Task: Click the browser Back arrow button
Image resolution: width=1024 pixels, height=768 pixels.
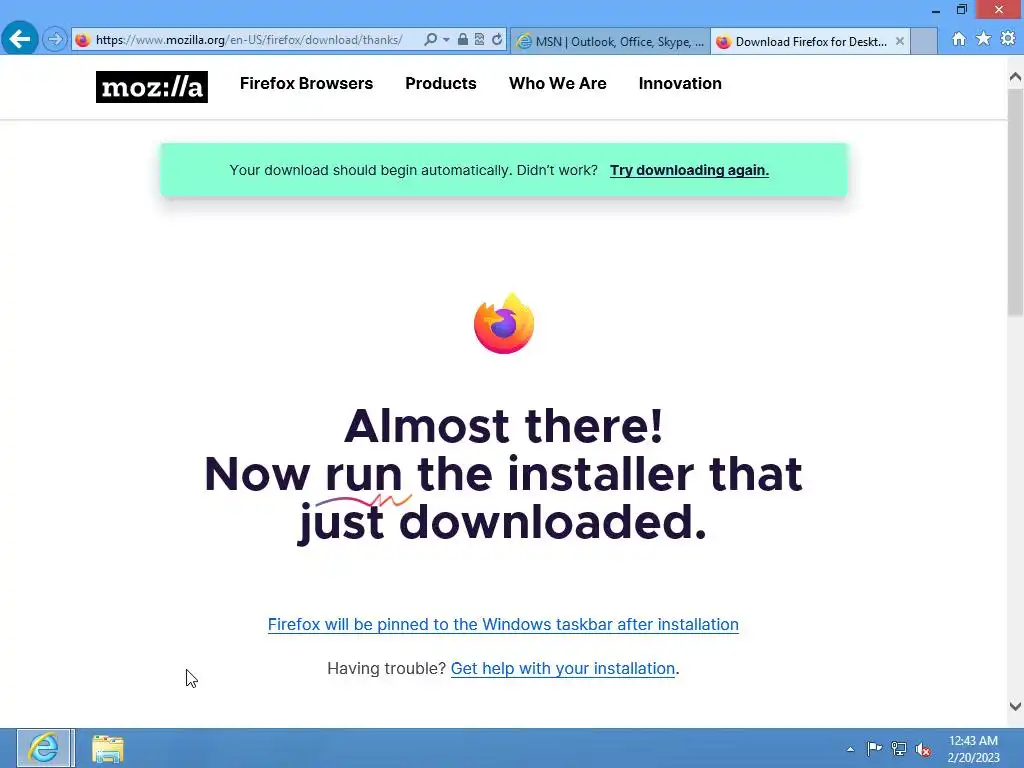Action: (x=20, y=39)
